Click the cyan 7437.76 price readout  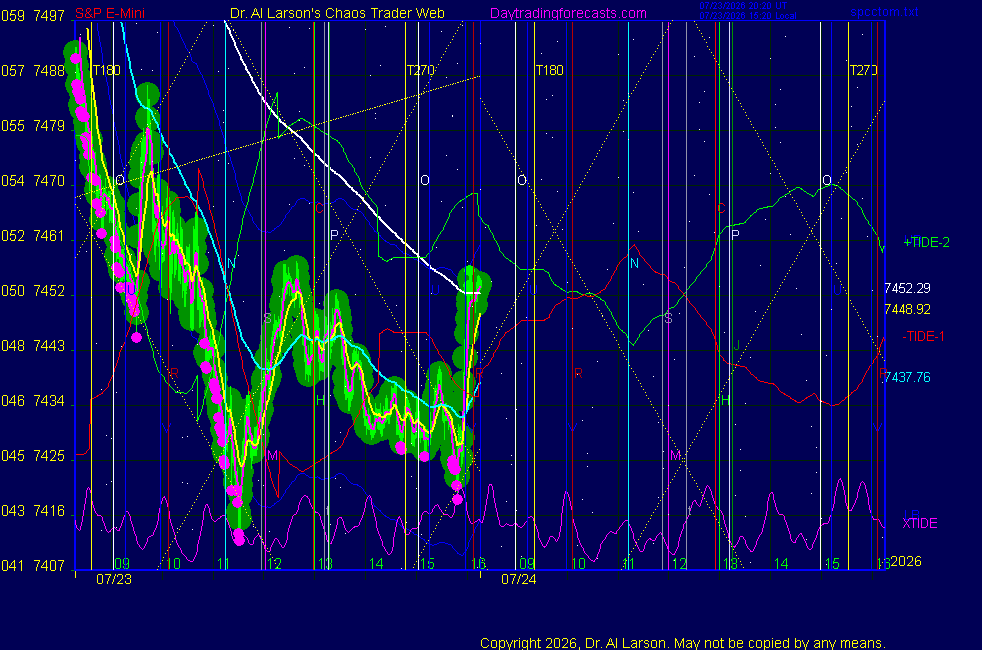coord(907,377)
